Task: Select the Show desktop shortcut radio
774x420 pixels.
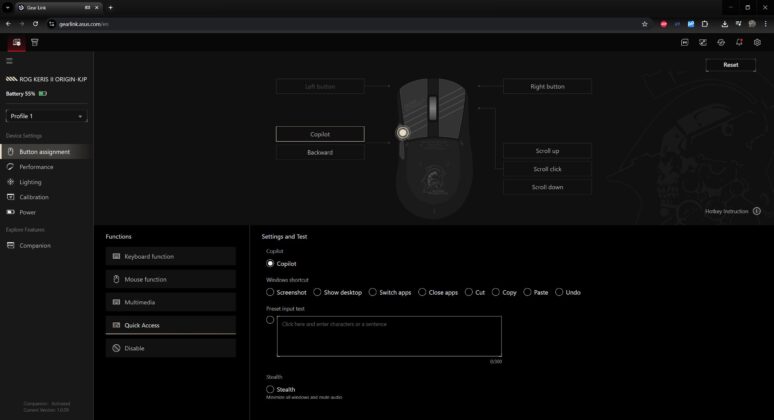Action: (x=317, y=292)
